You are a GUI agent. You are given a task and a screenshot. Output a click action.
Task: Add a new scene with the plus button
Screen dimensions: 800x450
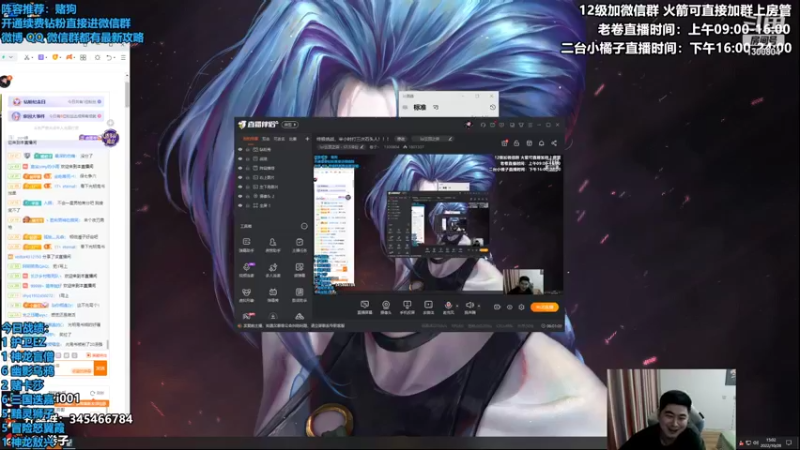click(x=307, y=139)
